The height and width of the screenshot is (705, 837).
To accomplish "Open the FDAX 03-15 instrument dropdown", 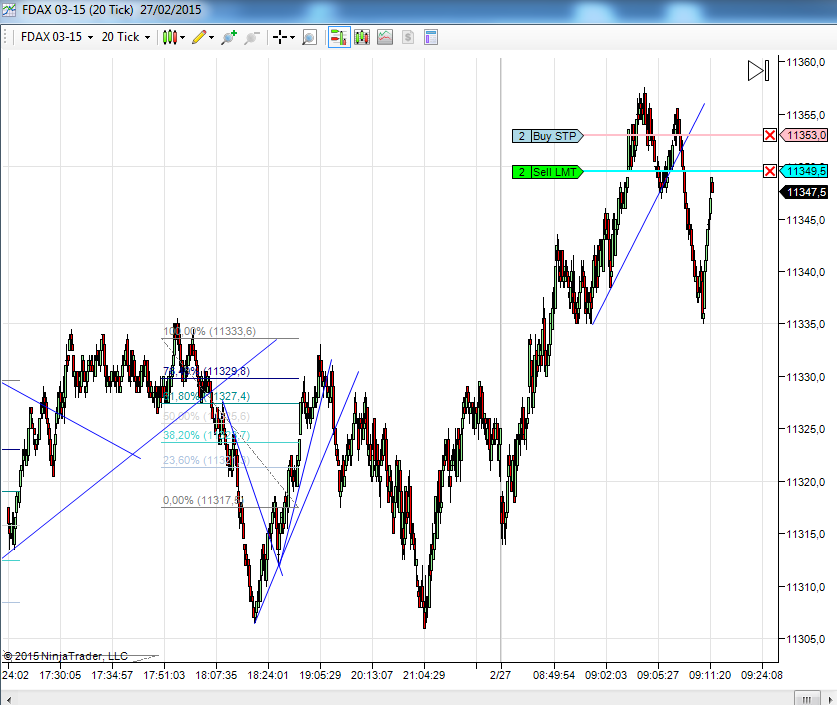I will click(x=57, y=37).
